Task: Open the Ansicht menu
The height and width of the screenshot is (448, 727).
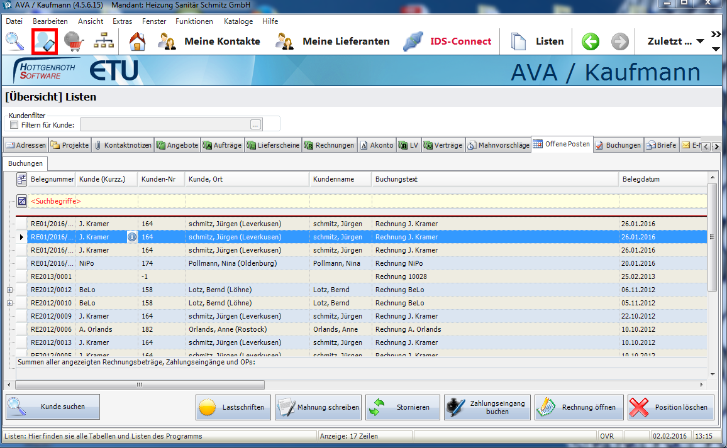Action: tap(90, 21)
